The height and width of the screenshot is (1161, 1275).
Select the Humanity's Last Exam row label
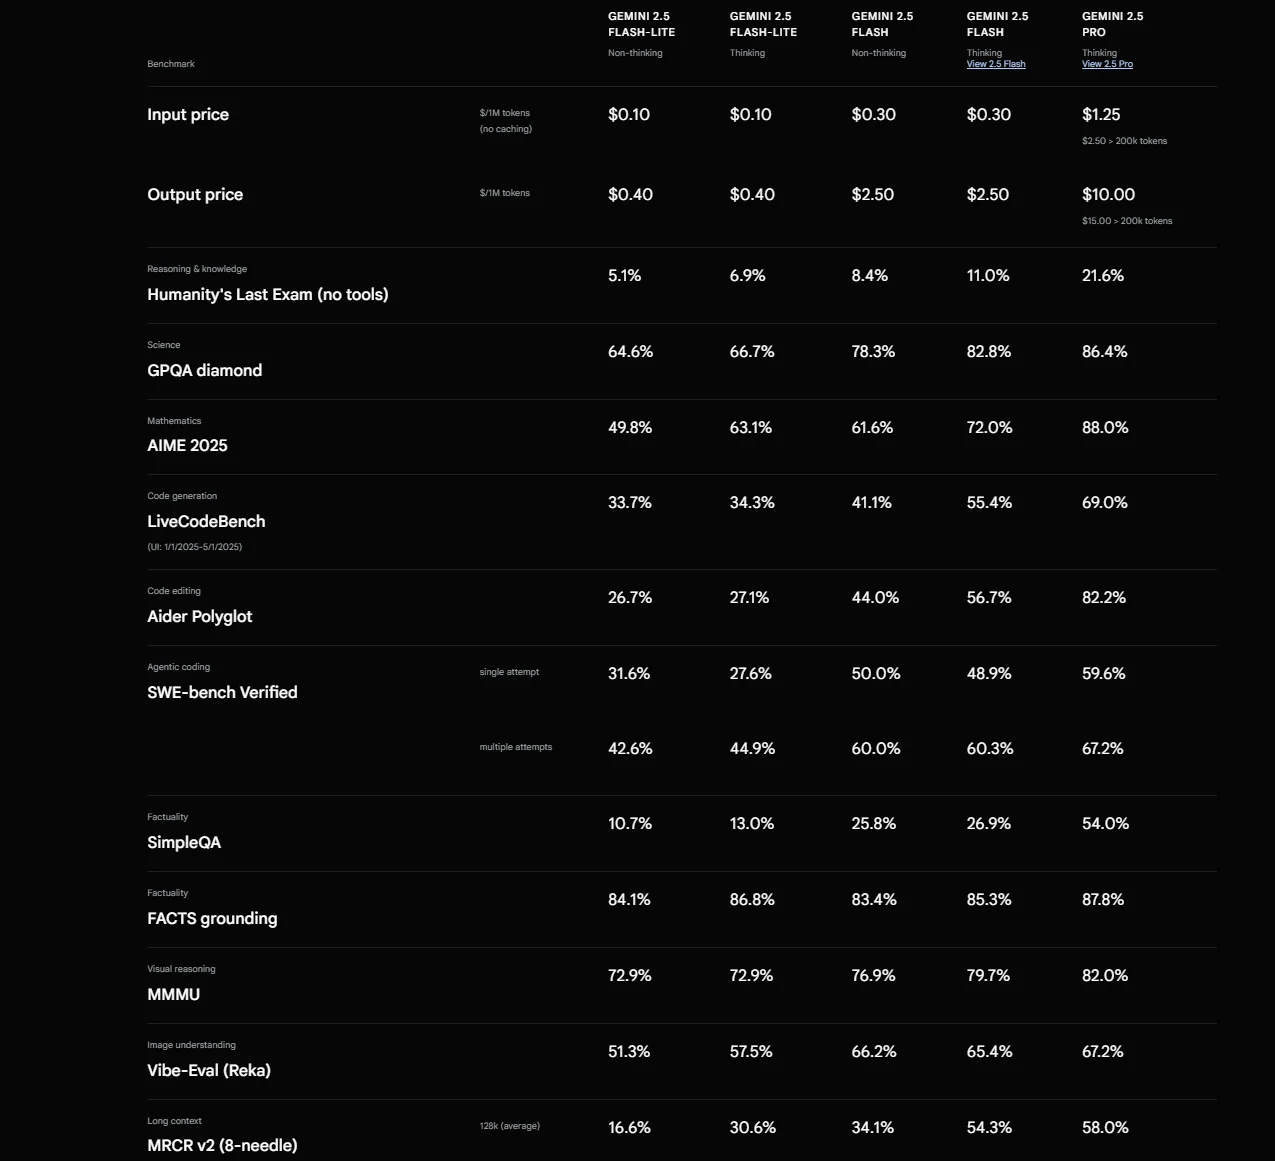coord(267,294)
